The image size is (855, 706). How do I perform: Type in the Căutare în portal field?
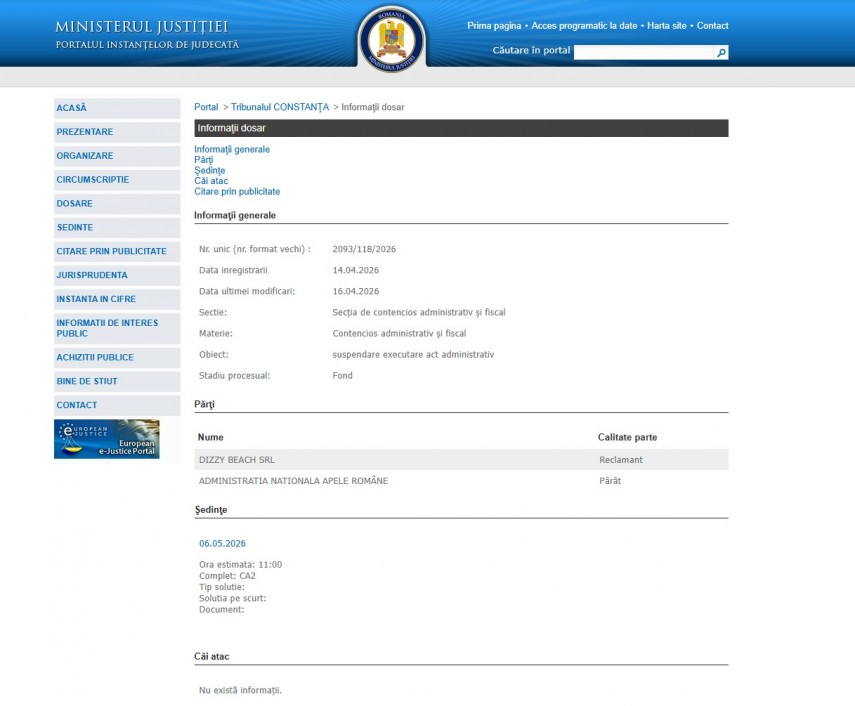643,52
